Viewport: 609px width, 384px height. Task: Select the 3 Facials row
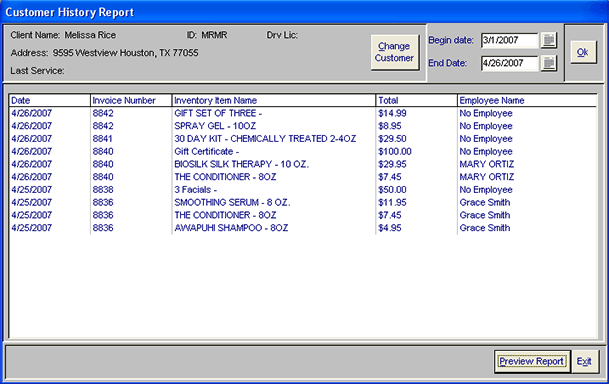[303, 190]
